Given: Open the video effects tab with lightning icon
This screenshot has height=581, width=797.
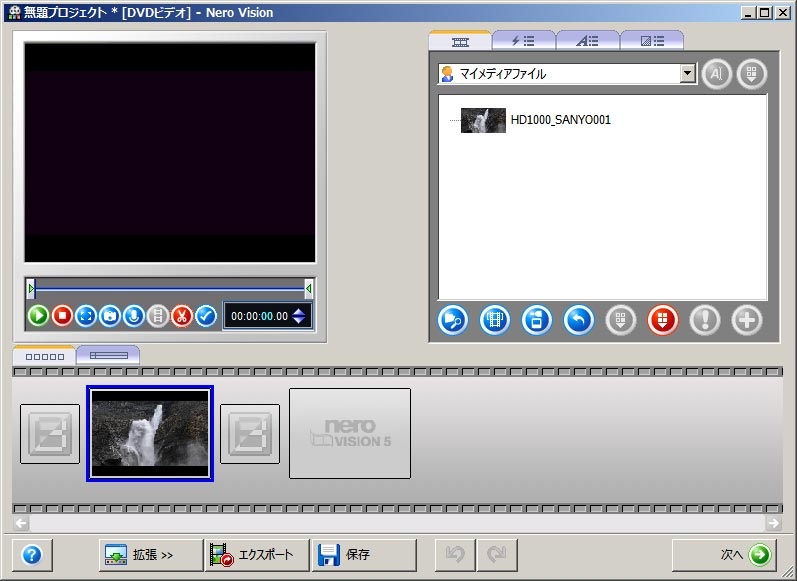Looking at the screenshot, I should (523, 41).
